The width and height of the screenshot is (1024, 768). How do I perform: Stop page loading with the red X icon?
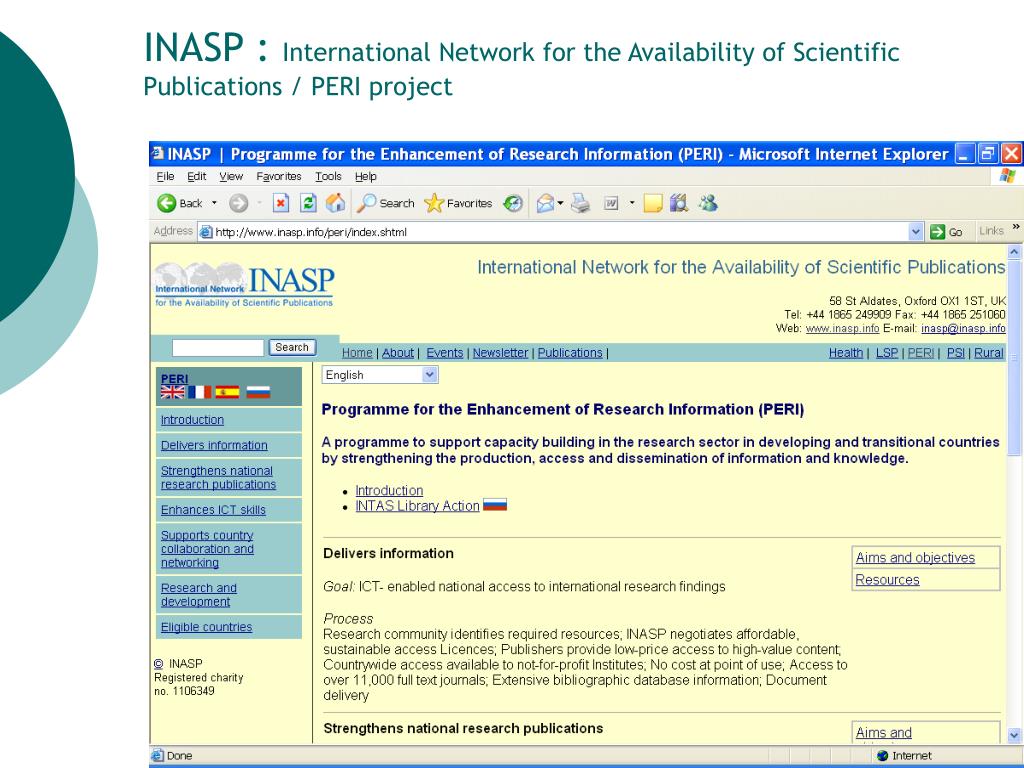pos(281,204)
